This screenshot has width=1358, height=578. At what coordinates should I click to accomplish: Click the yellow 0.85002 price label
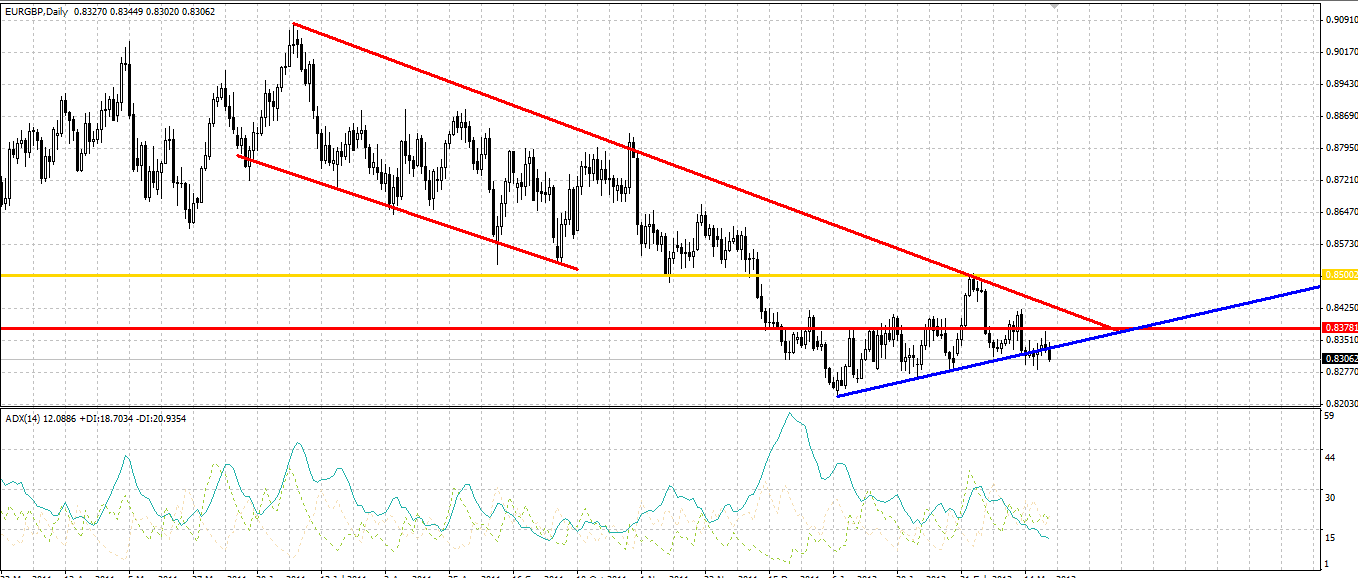pos(1339,274)
